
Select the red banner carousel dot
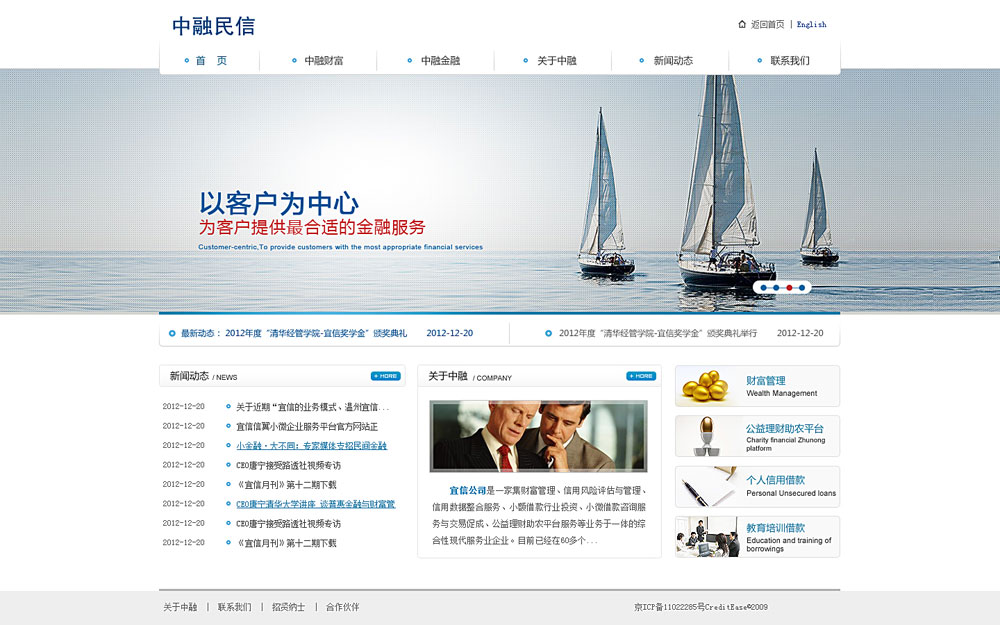click(x=789, y=288)
